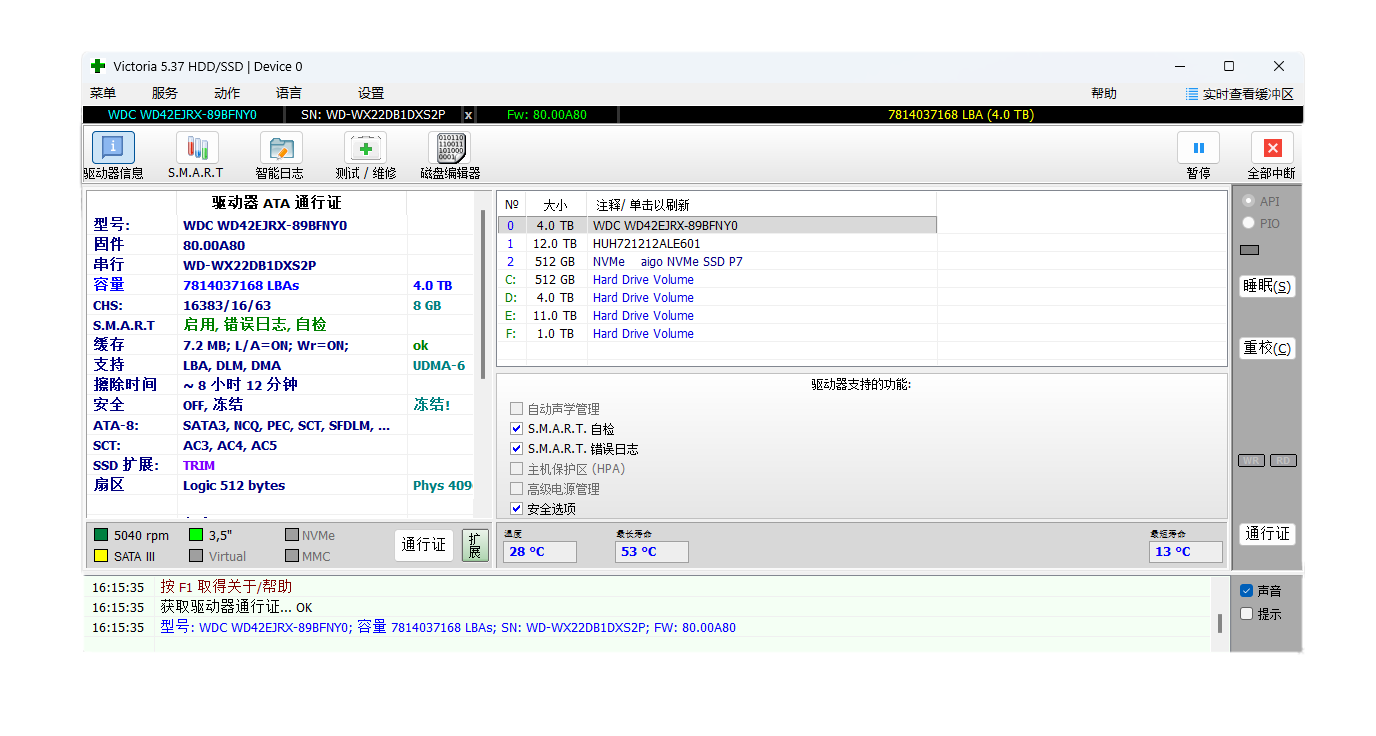
Task: Open the 语言 language menu
Action: click(x=289, y=93)
